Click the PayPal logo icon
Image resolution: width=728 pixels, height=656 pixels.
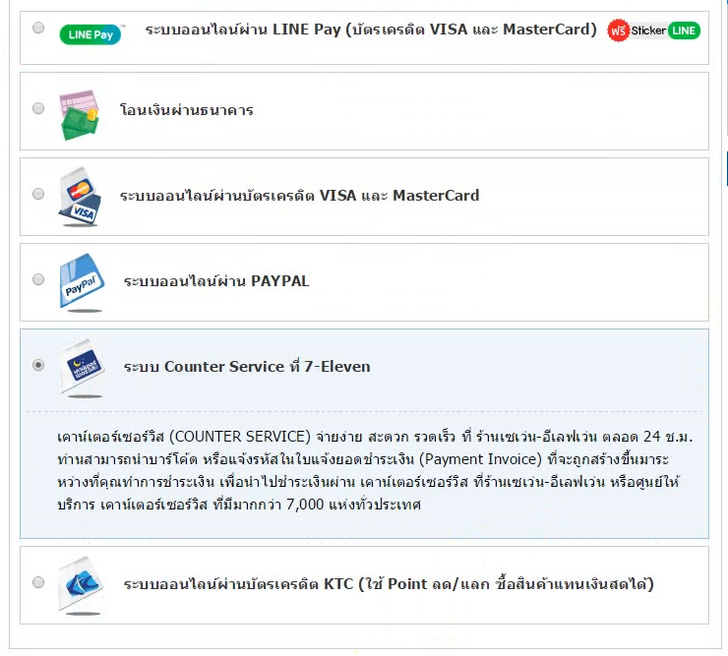point(79,282)
